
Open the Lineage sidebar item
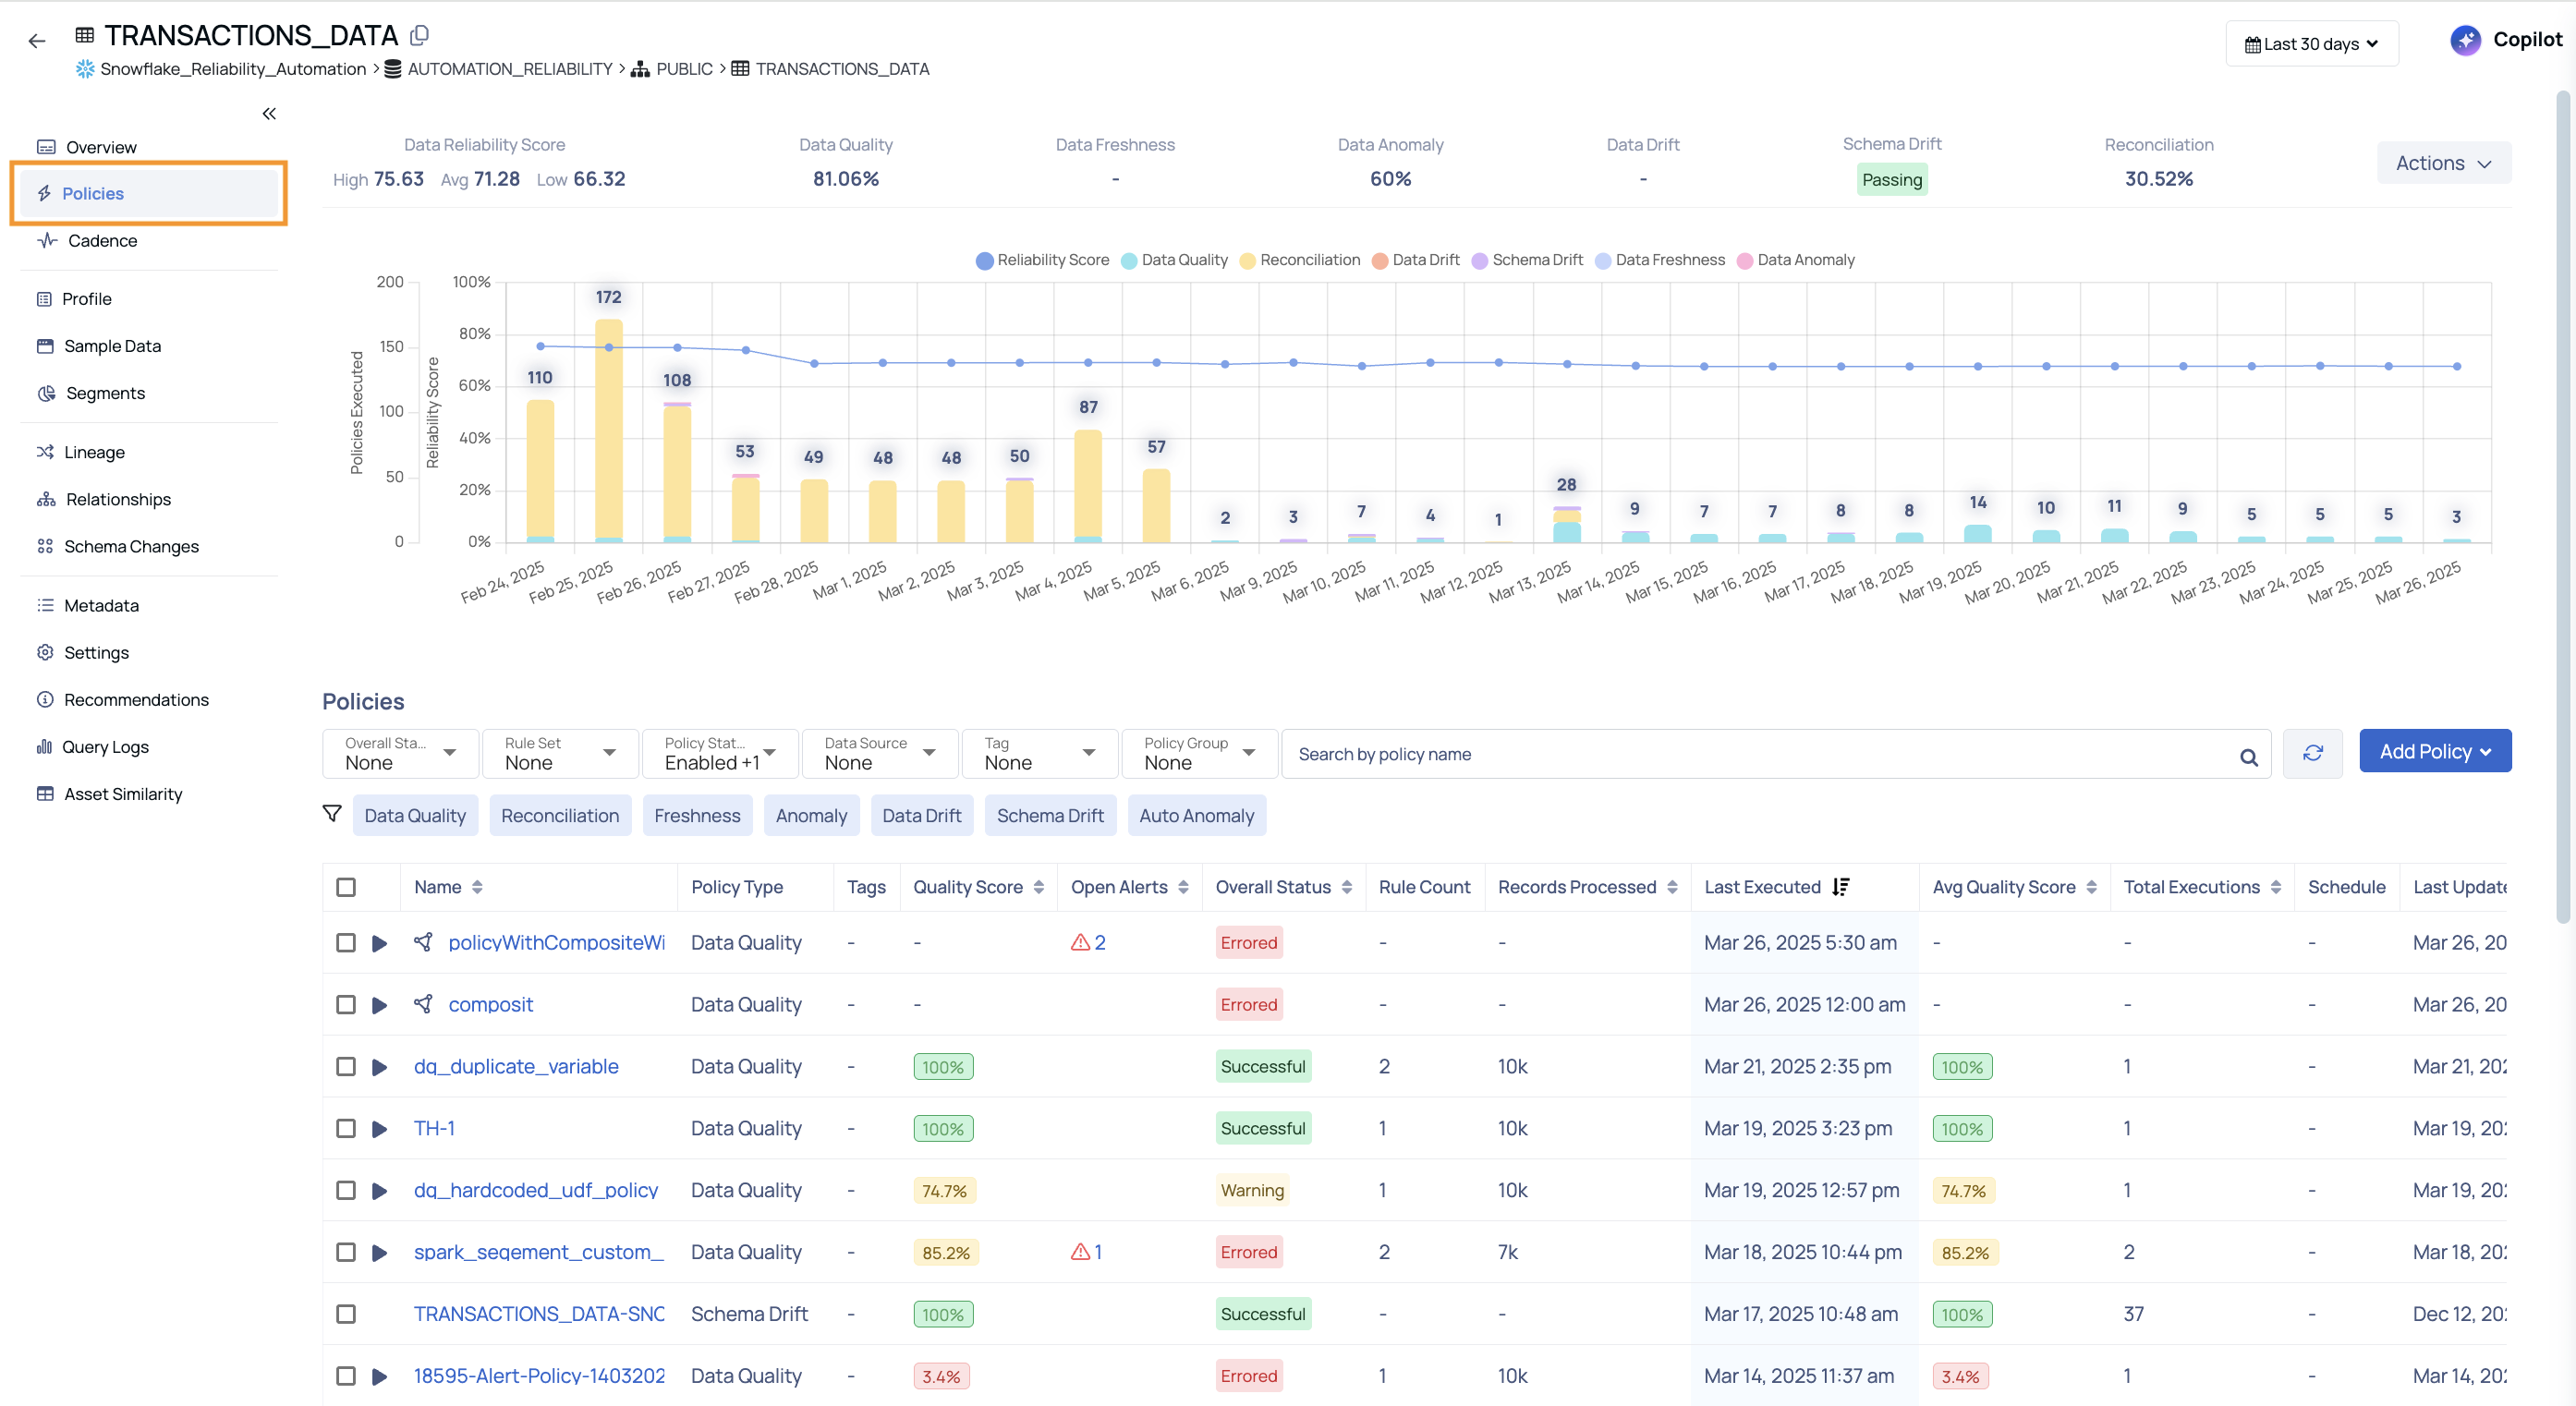coord(94,453)
